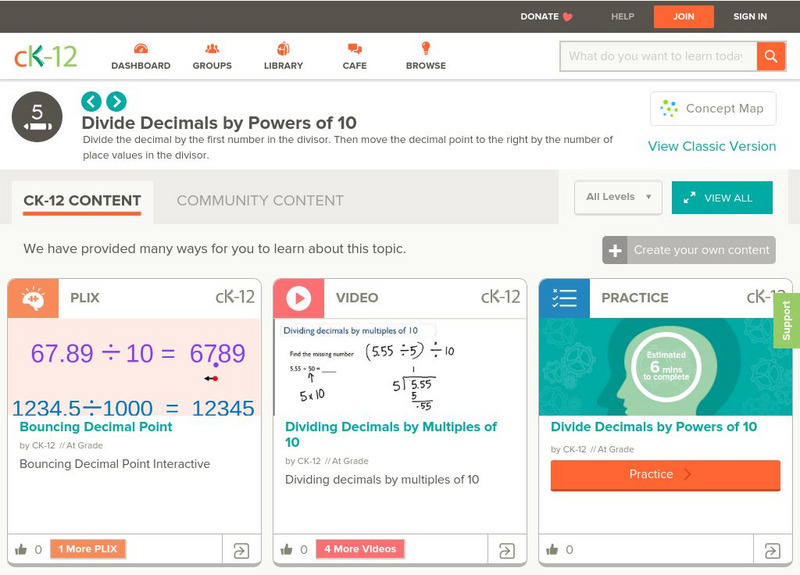Viewport: 800px width, 575px height.
Task: Click the Video play icon
Action: (x=298, y=298)
